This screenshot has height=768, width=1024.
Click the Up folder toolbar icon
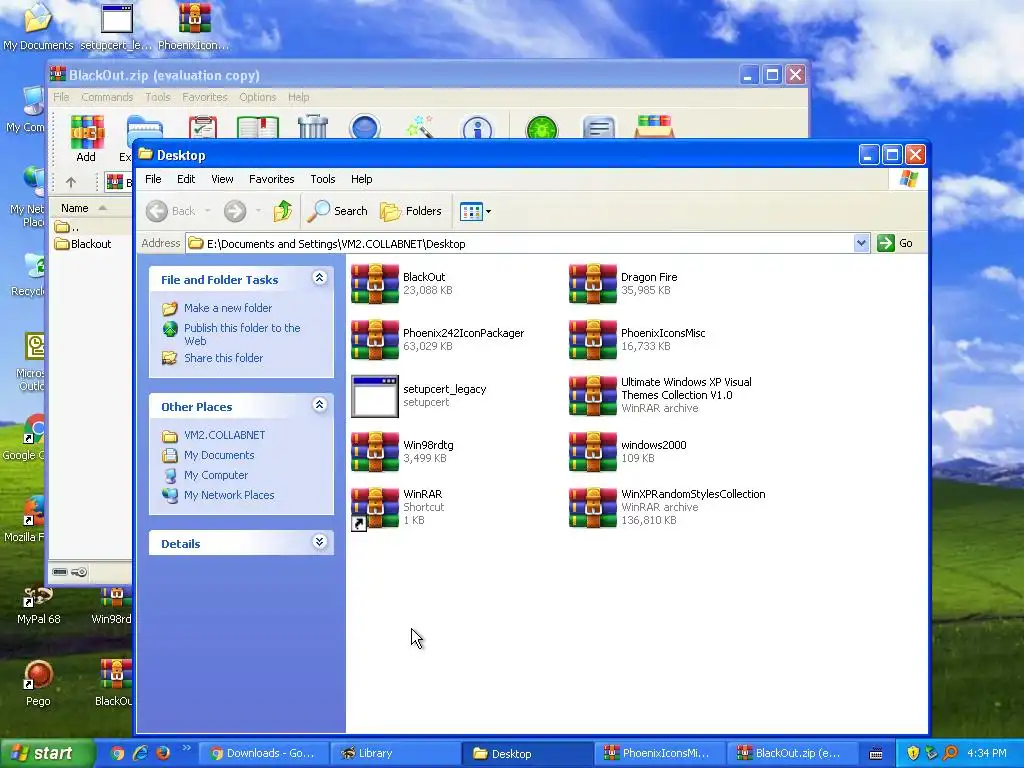(x=283, y=211)
